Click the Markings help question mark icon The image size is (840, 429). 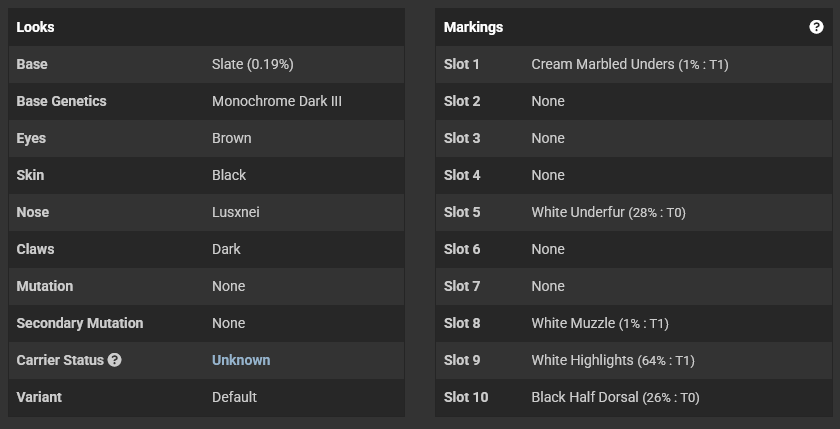[x=816, y=27]
